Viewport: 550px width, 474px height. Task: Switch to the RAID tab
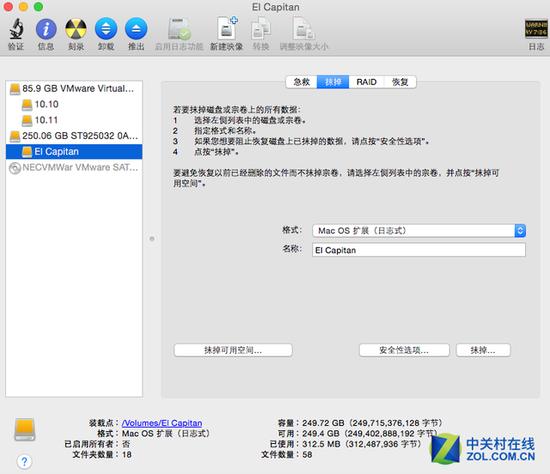(x=367, y=82)
